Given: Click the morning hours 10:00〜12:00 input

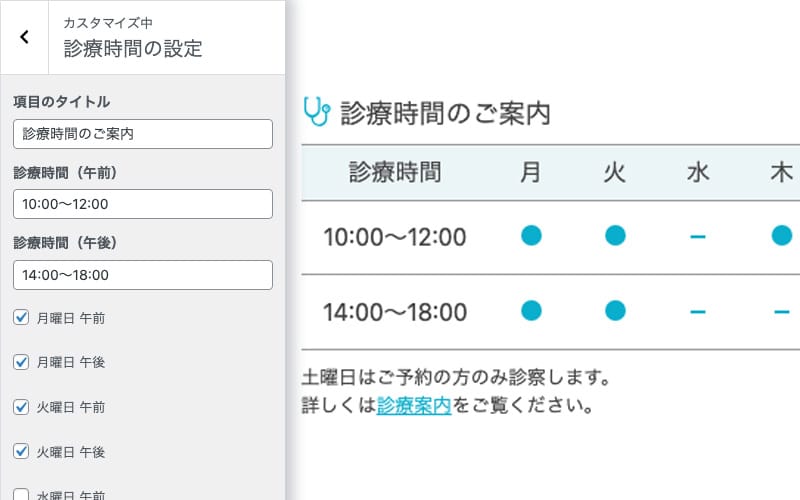Looking at the screenshot, I should (143, 204).
